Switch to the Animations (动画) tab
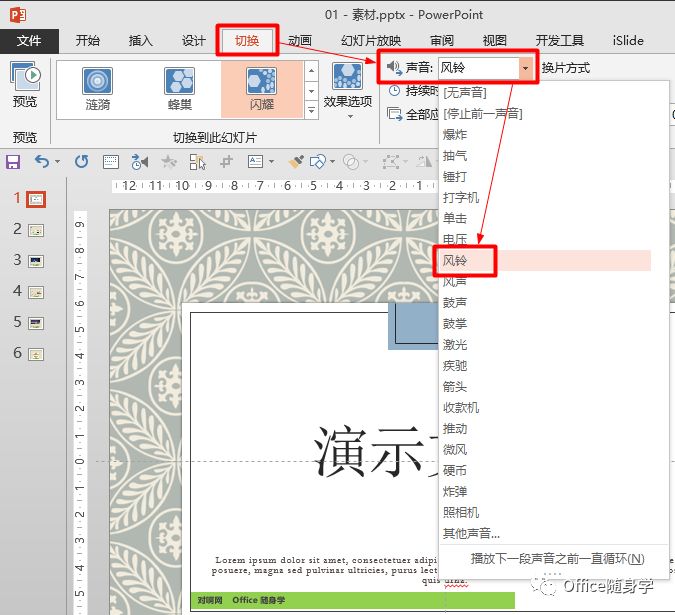Viewport: 675px width, 615px height. point(300,41)
